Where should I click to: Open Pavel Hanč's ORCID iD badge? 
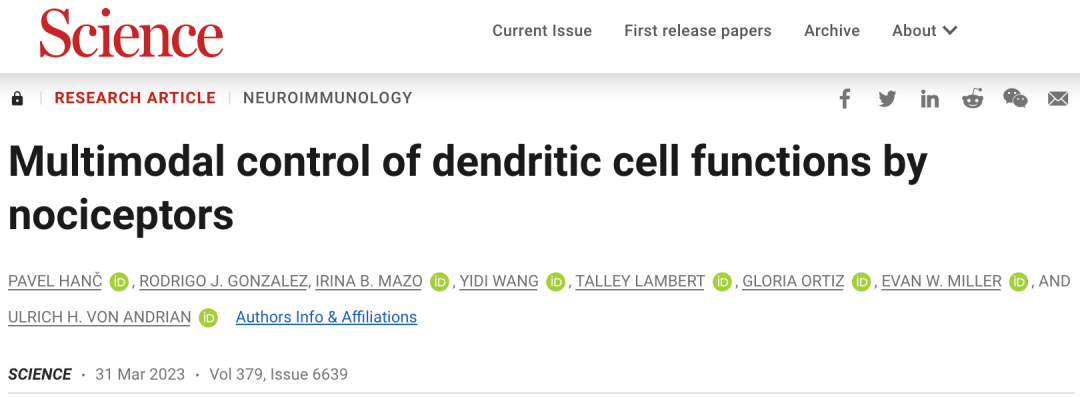(119, 282)
